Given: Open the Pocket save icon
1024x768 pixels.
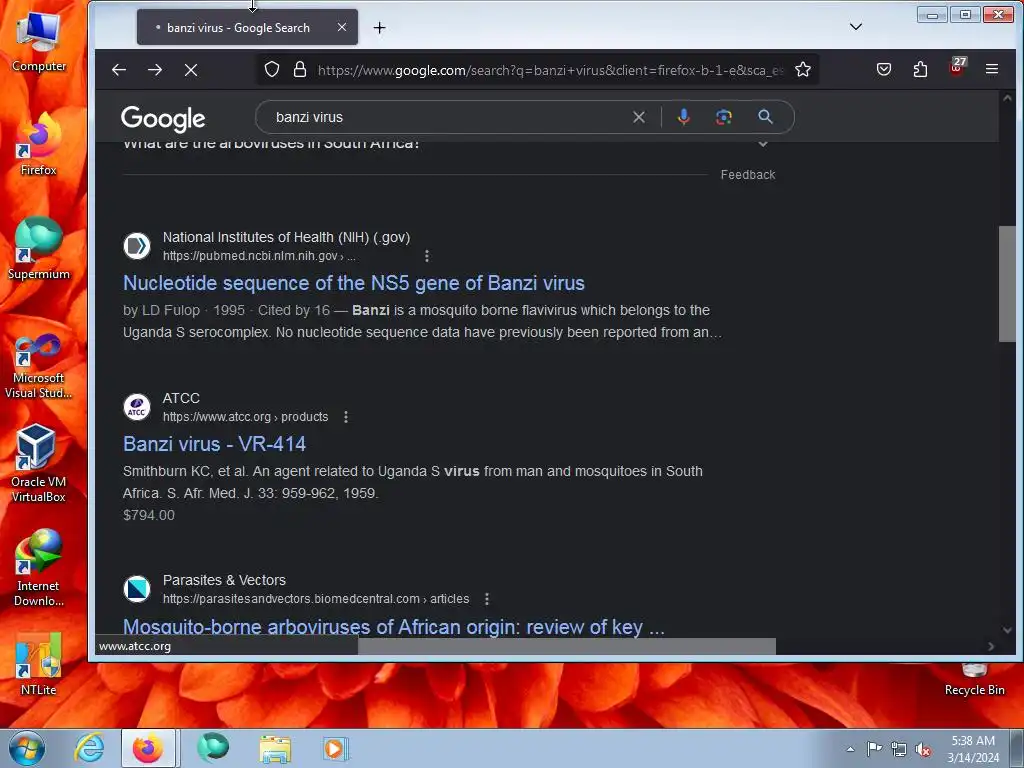Looking at the screenshot, I should click(884, 69).
